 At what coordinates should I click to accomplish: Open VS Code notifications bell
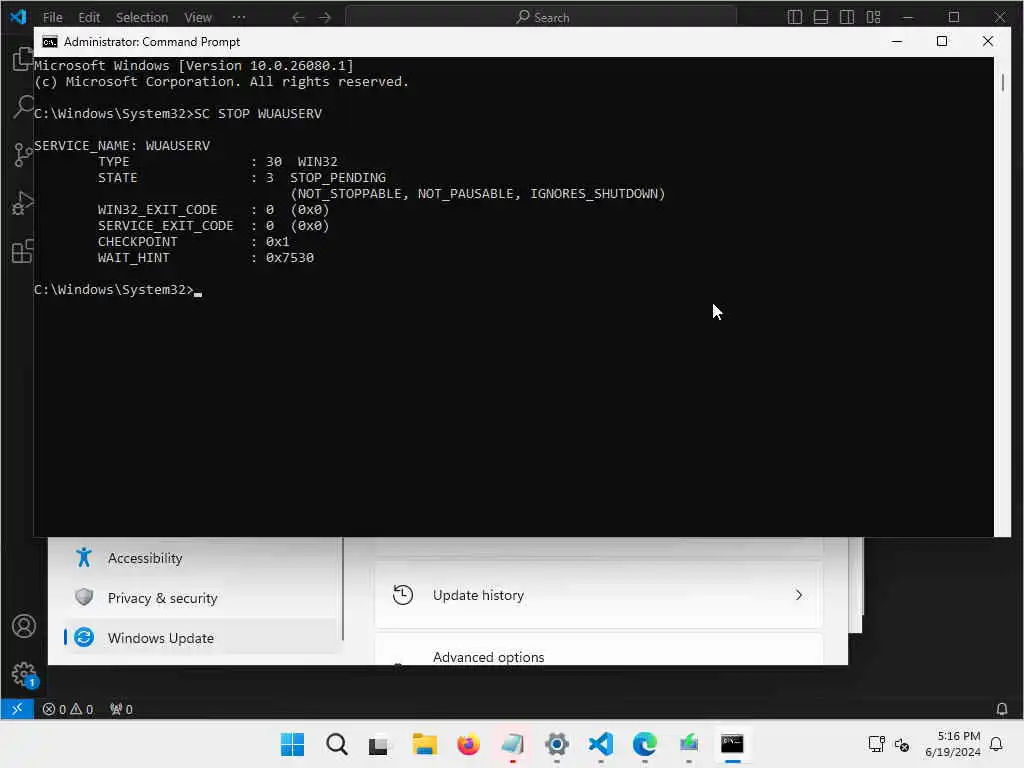coord(1002,709)
